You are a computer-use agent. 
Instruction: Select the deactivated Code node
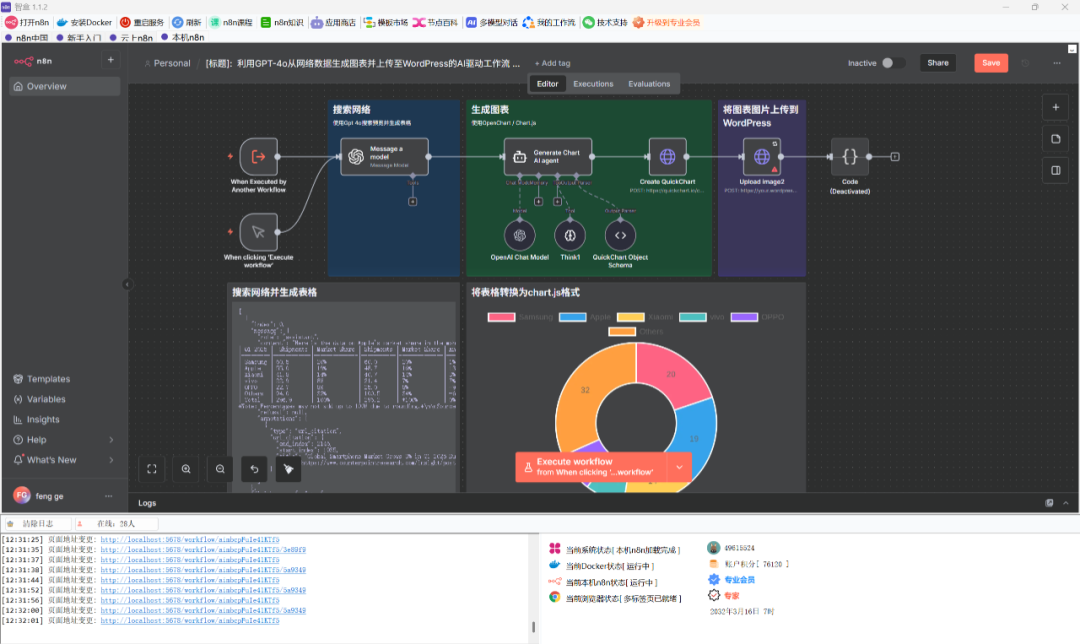click(x=850, y=157)
